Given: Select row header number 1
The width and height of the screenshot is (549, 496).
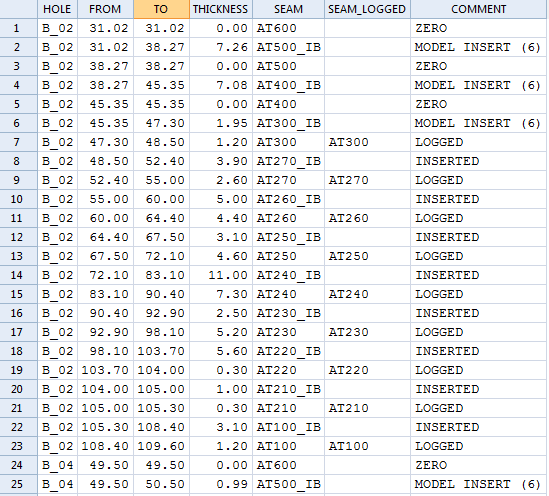Looking at the screenshot, I should [19, 28].
